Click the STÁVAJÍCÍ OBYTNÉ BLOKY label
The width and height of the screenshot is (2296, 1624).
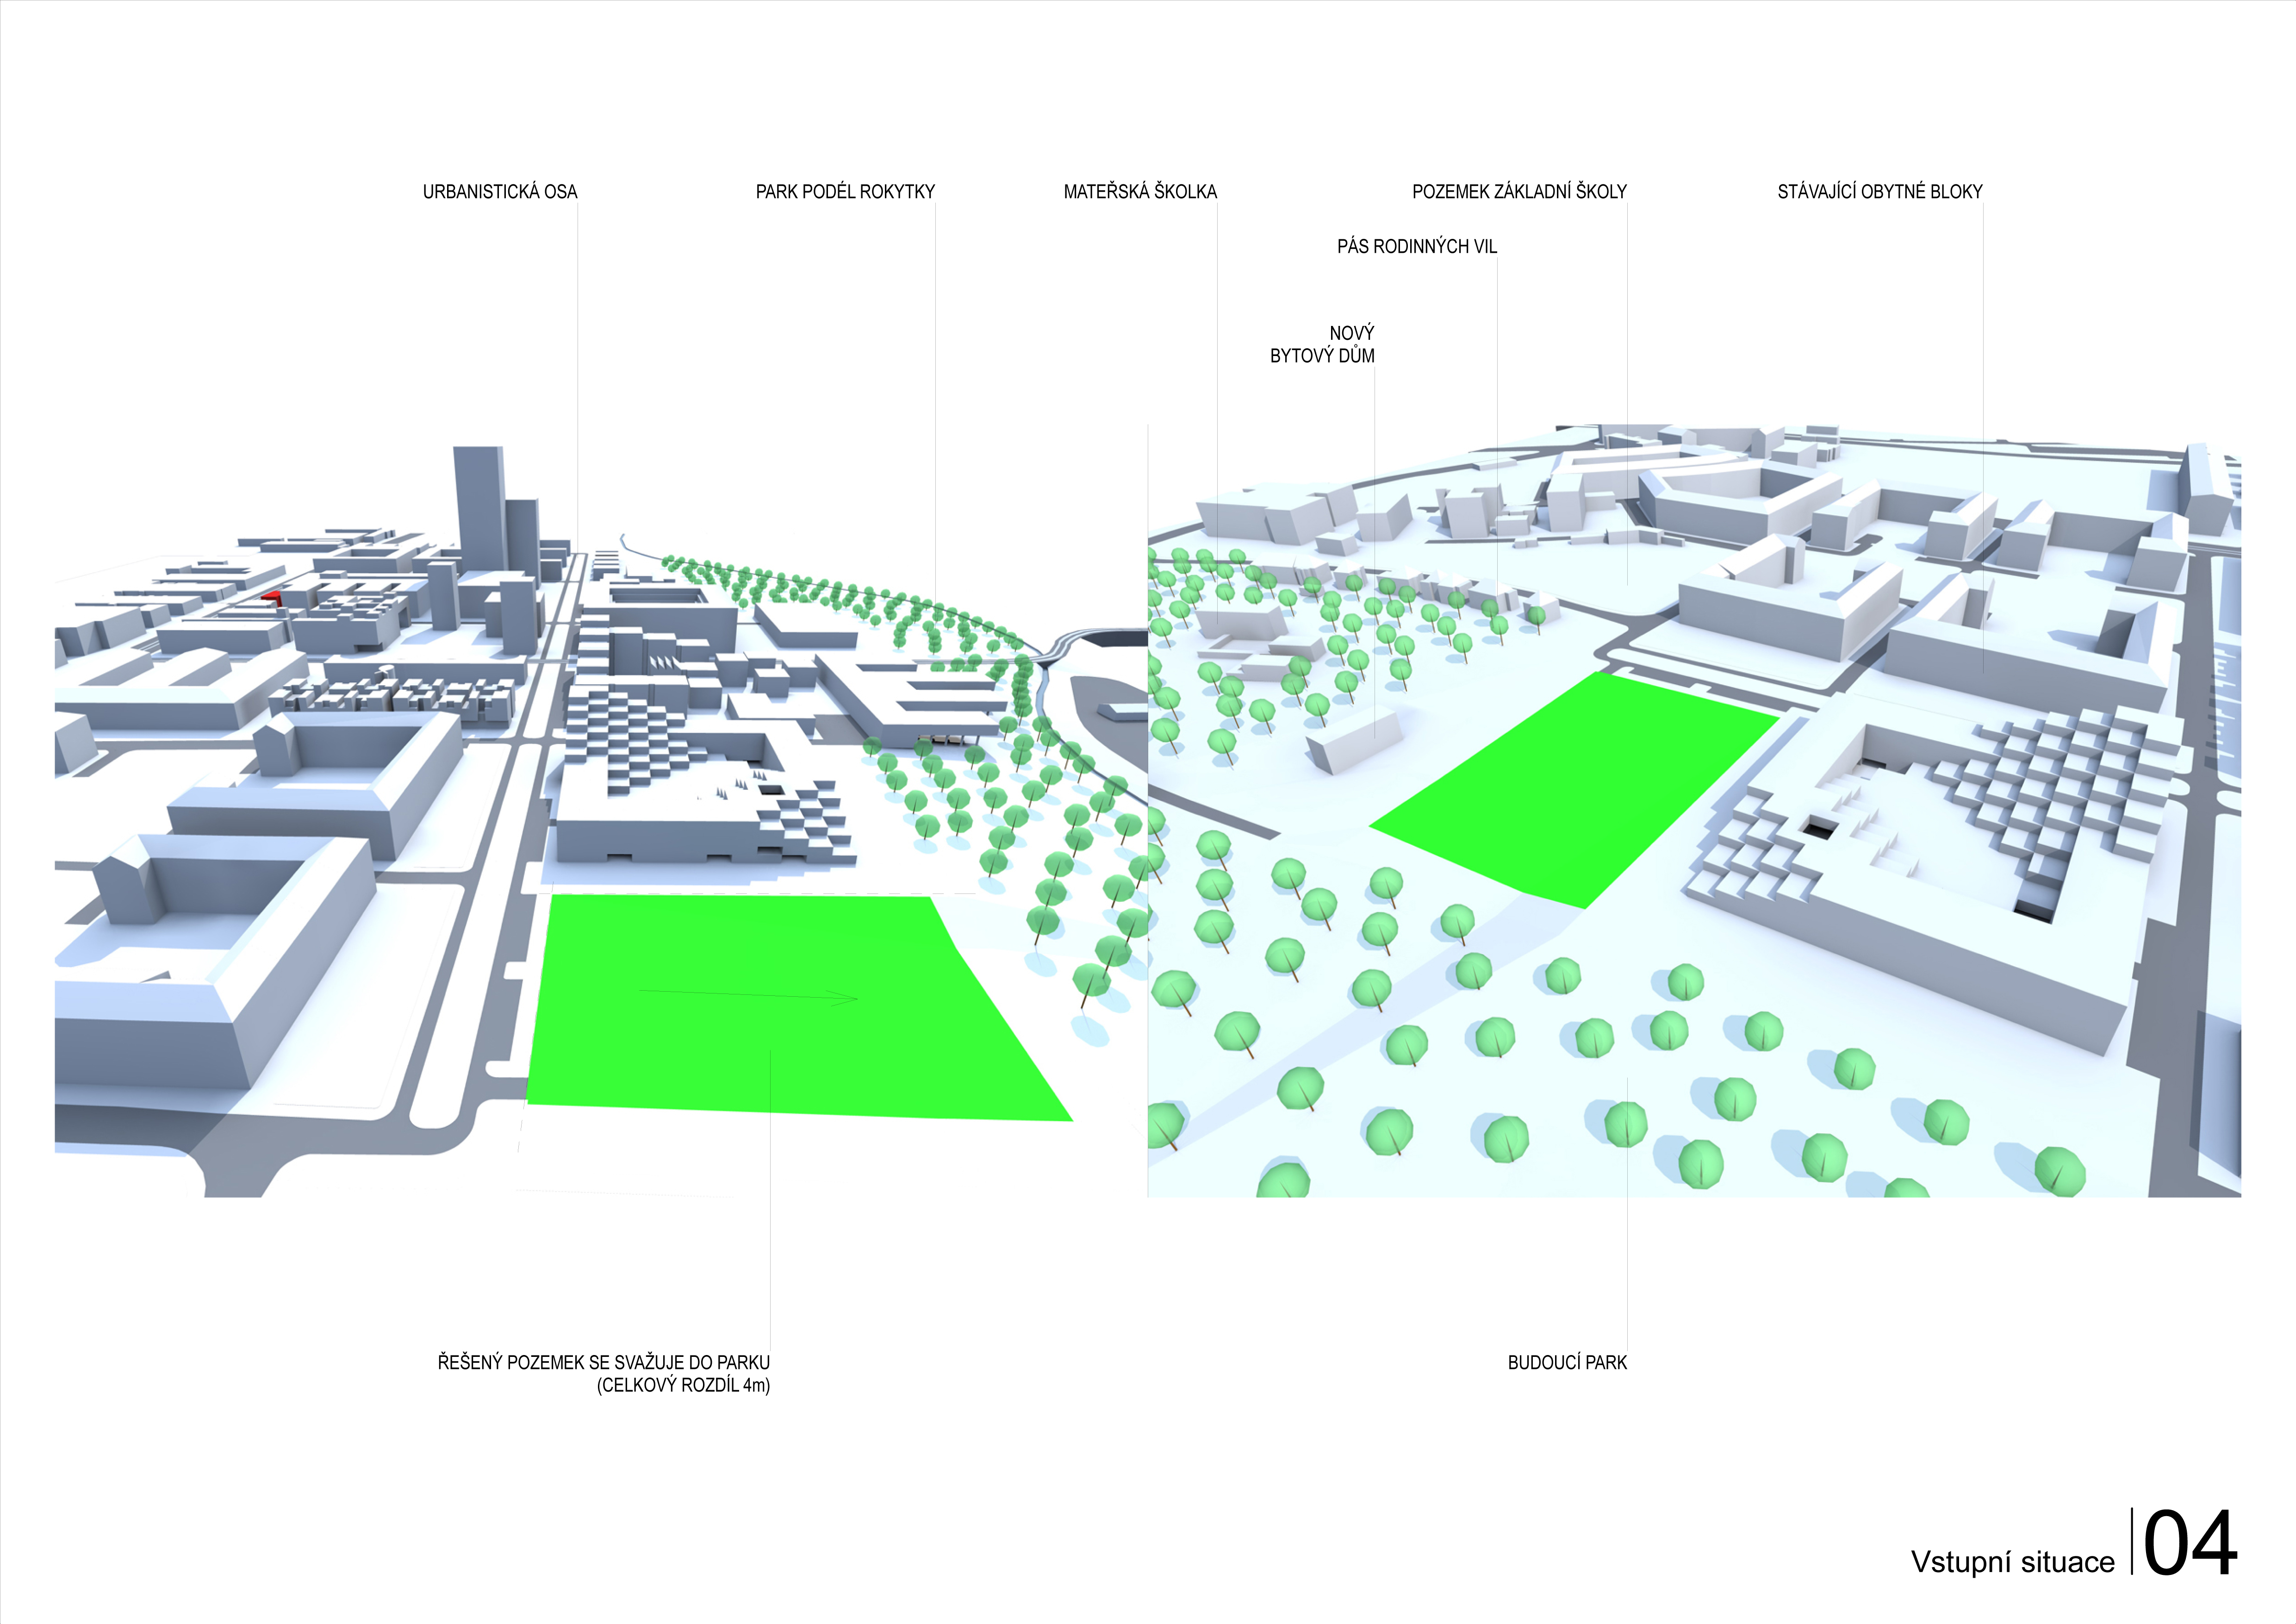click(1879, 191)
